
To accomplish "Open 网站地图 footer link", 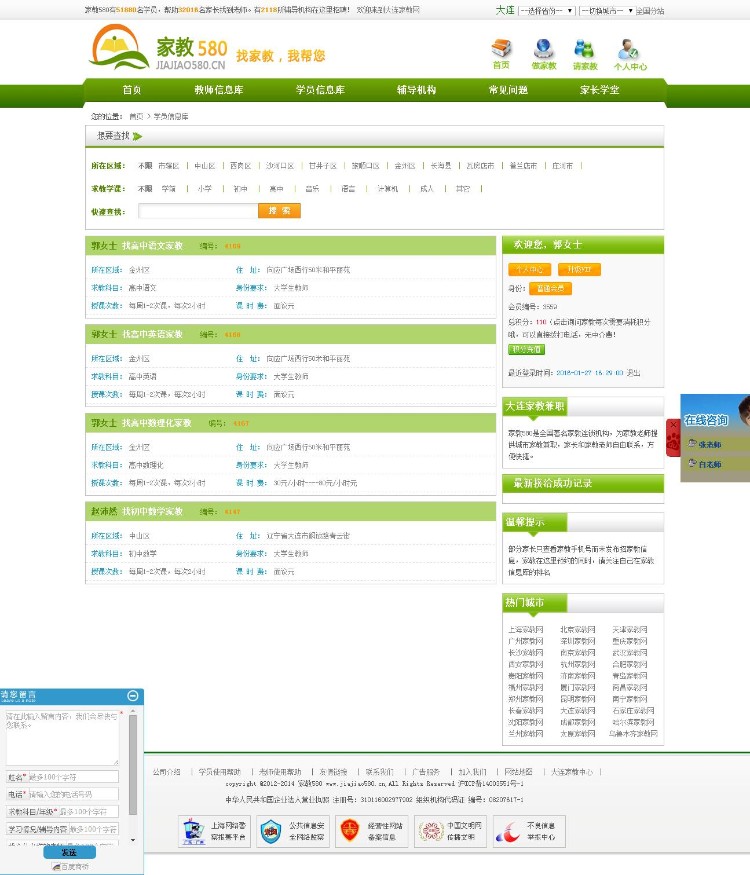I will click(x=518, y=772).
